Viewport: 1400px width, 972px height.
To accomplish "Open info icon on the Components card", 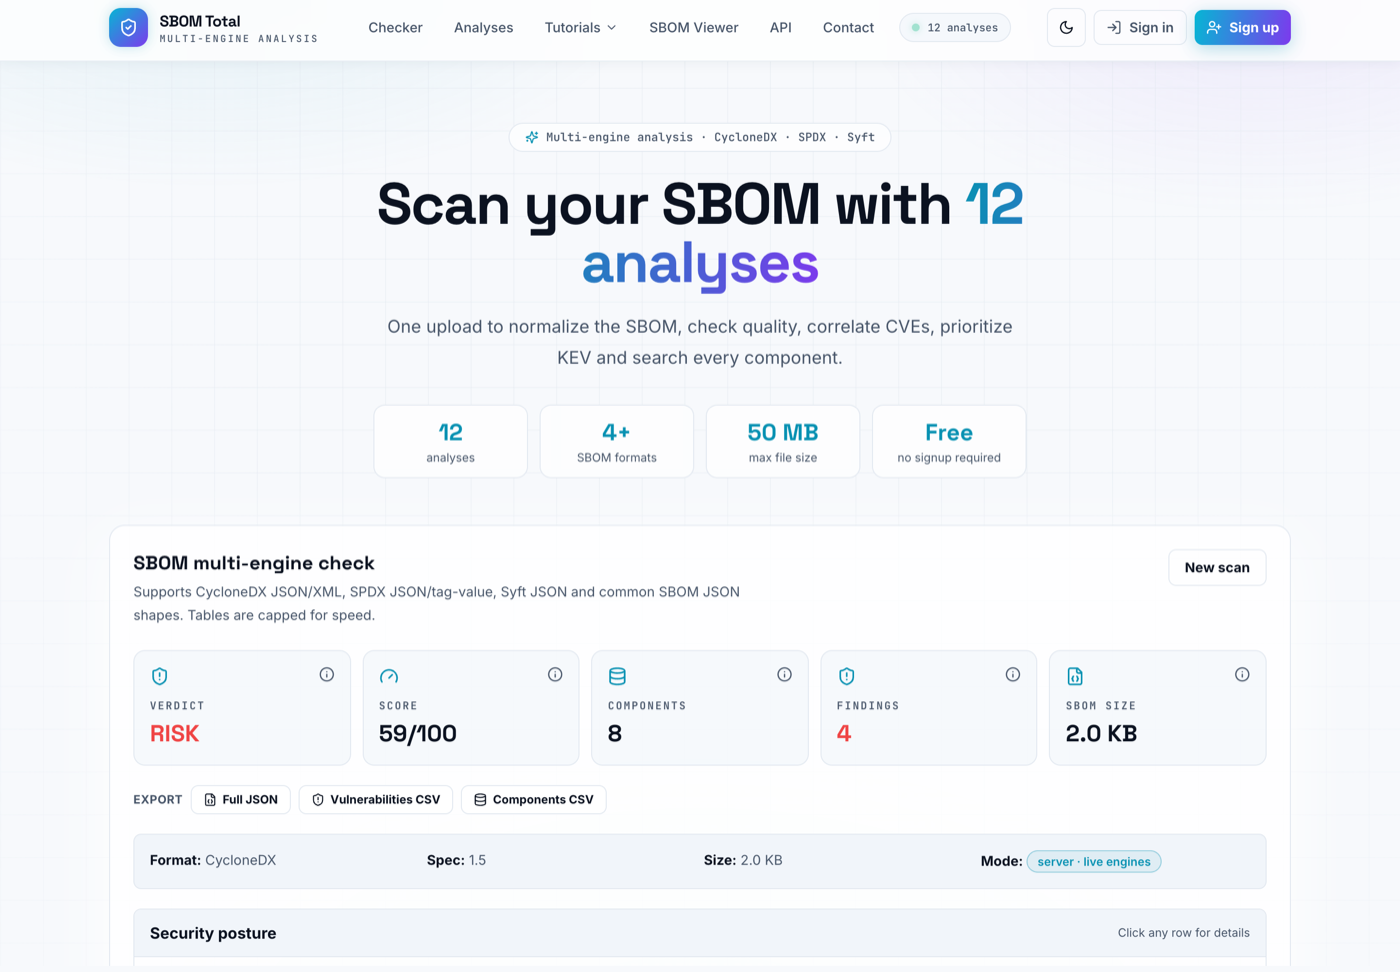I will pyautogui.click(x=784, y=675).
